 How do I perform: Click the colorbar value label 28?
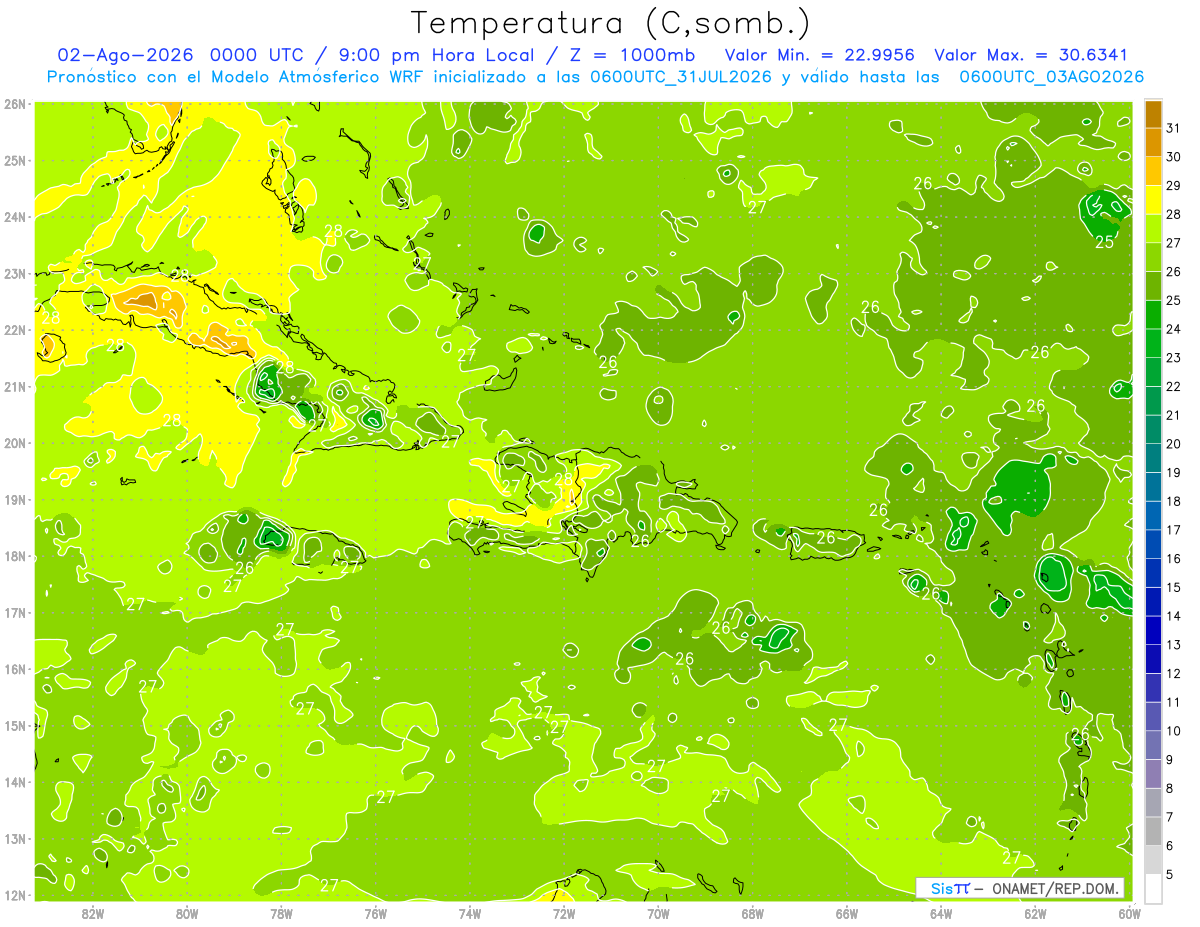click(1173, 213)
